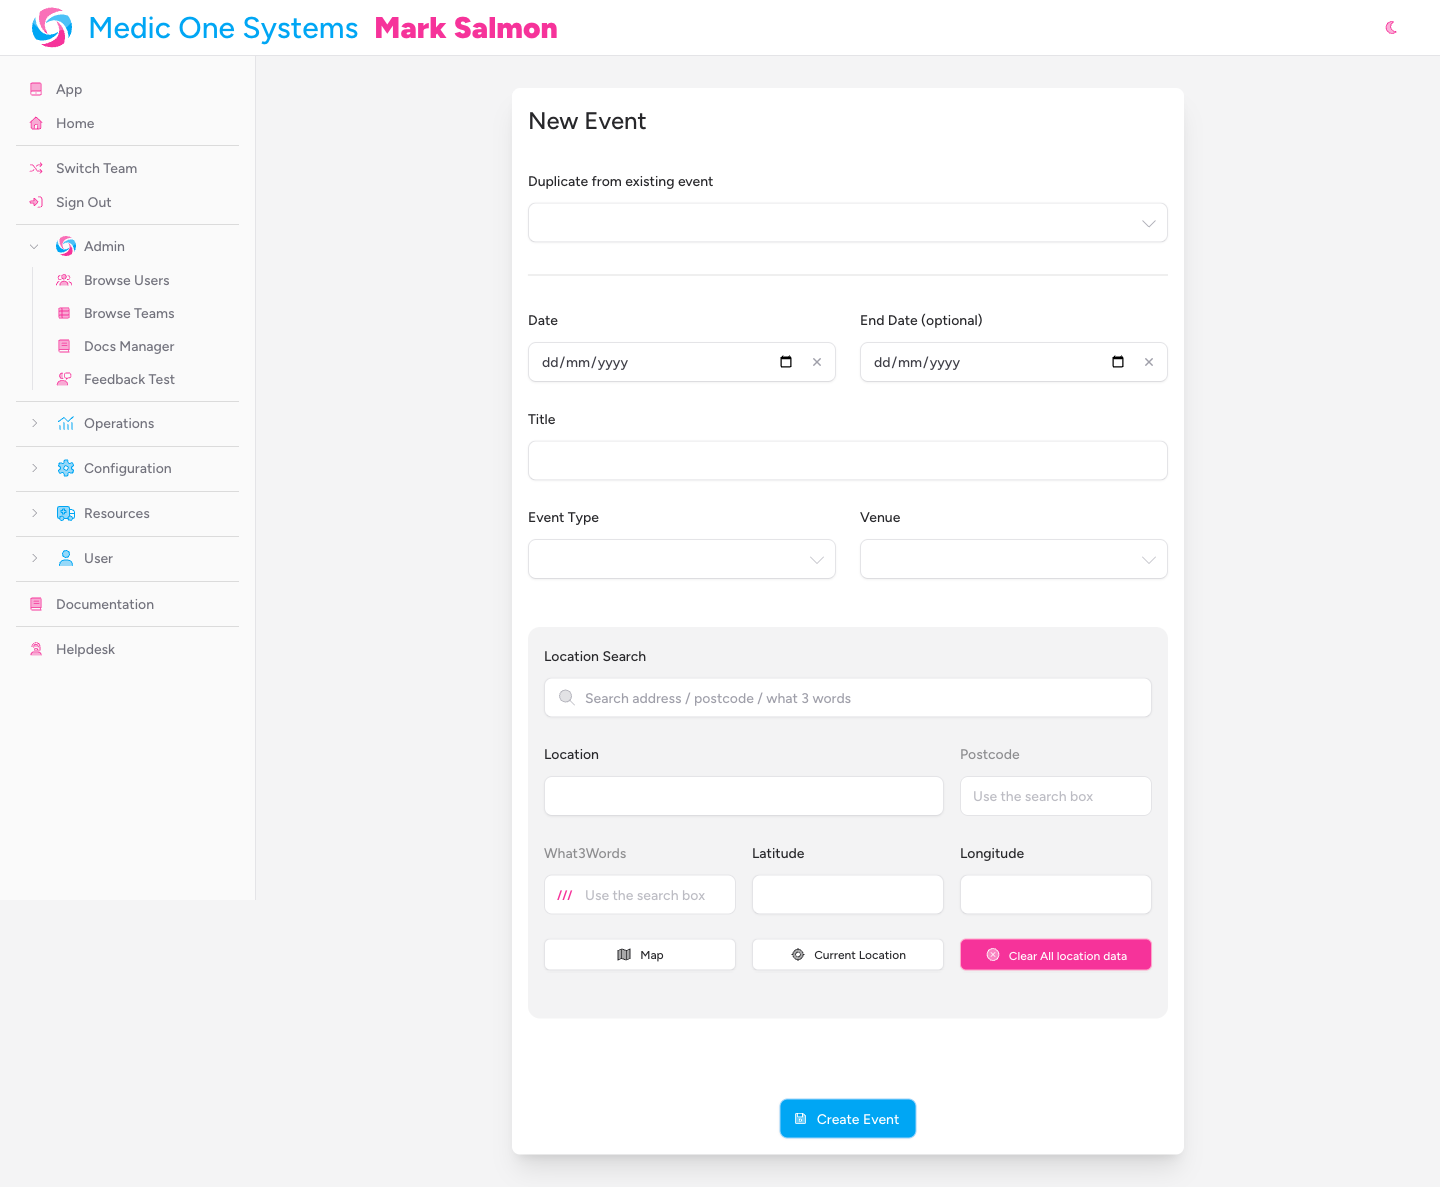The height and width of the screenshot is (1187, 1440).
Task: Open the Event Type dropdown
Action: coord(816,559)
